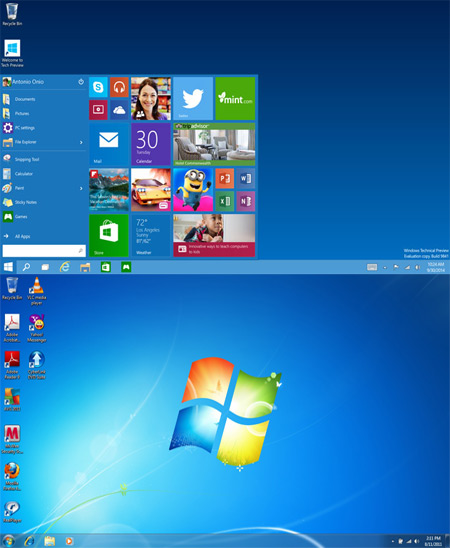This screenshot has height=548, width=450.
Task: Launch the Twitter tile
Action: 193,99
